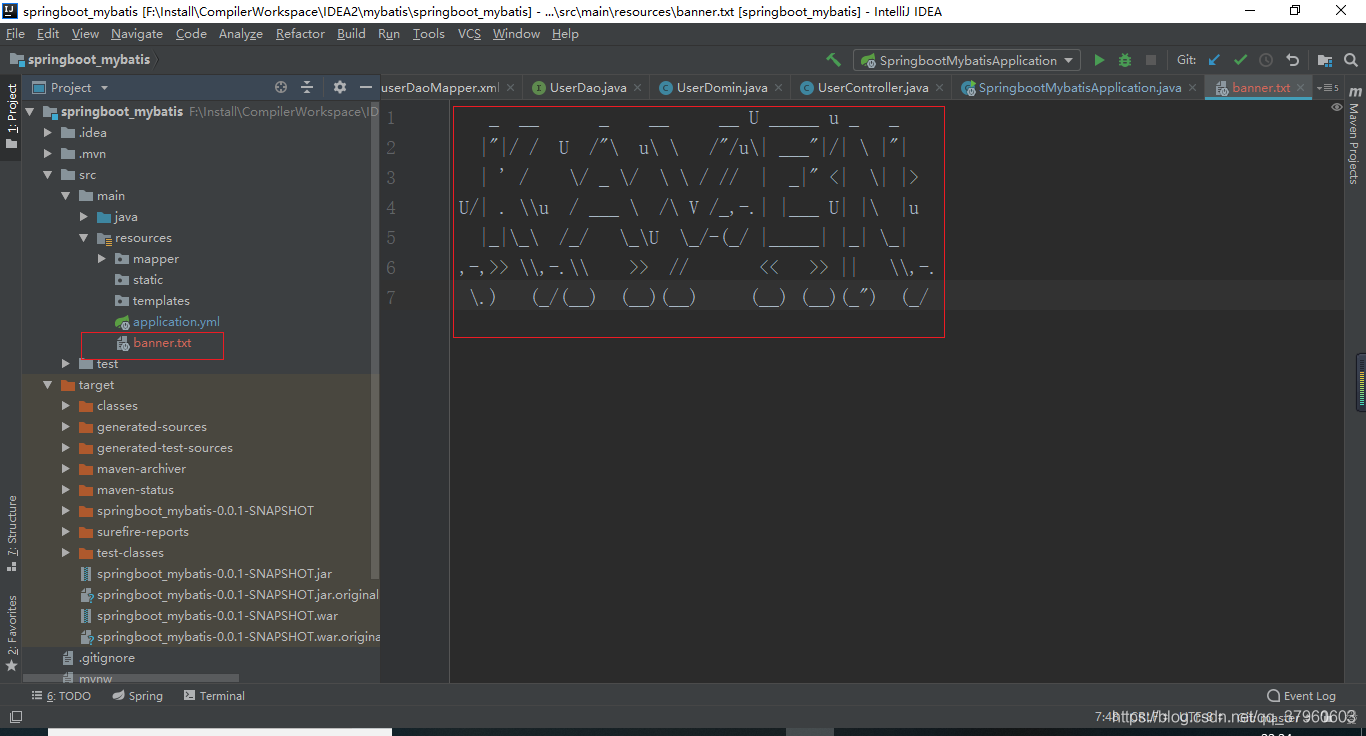Open the Refactor menu
Viewport: 1366px width, 736px height.
(300, 34)
